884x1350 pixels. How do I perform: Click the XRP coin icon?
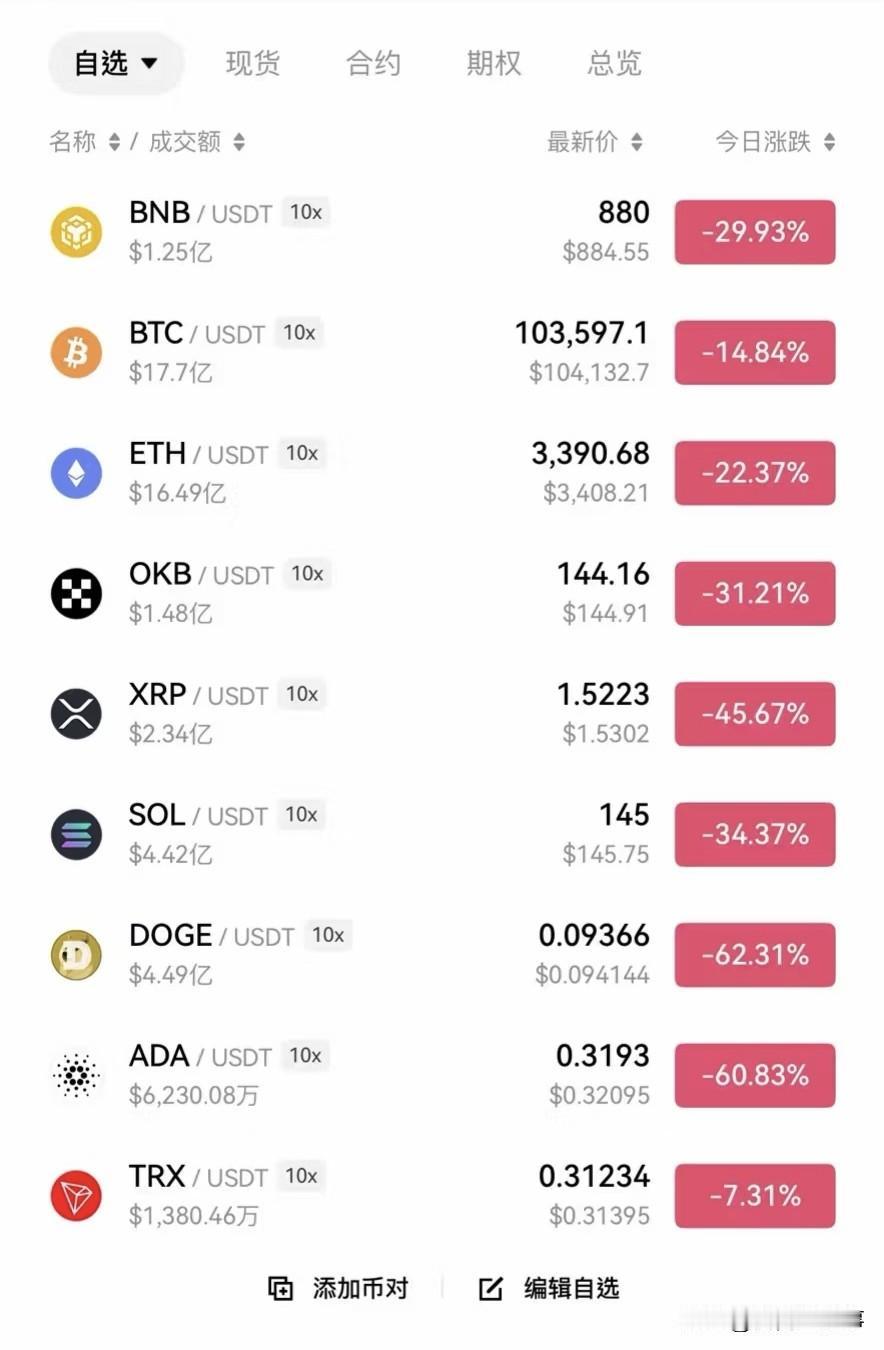(76, 714)
